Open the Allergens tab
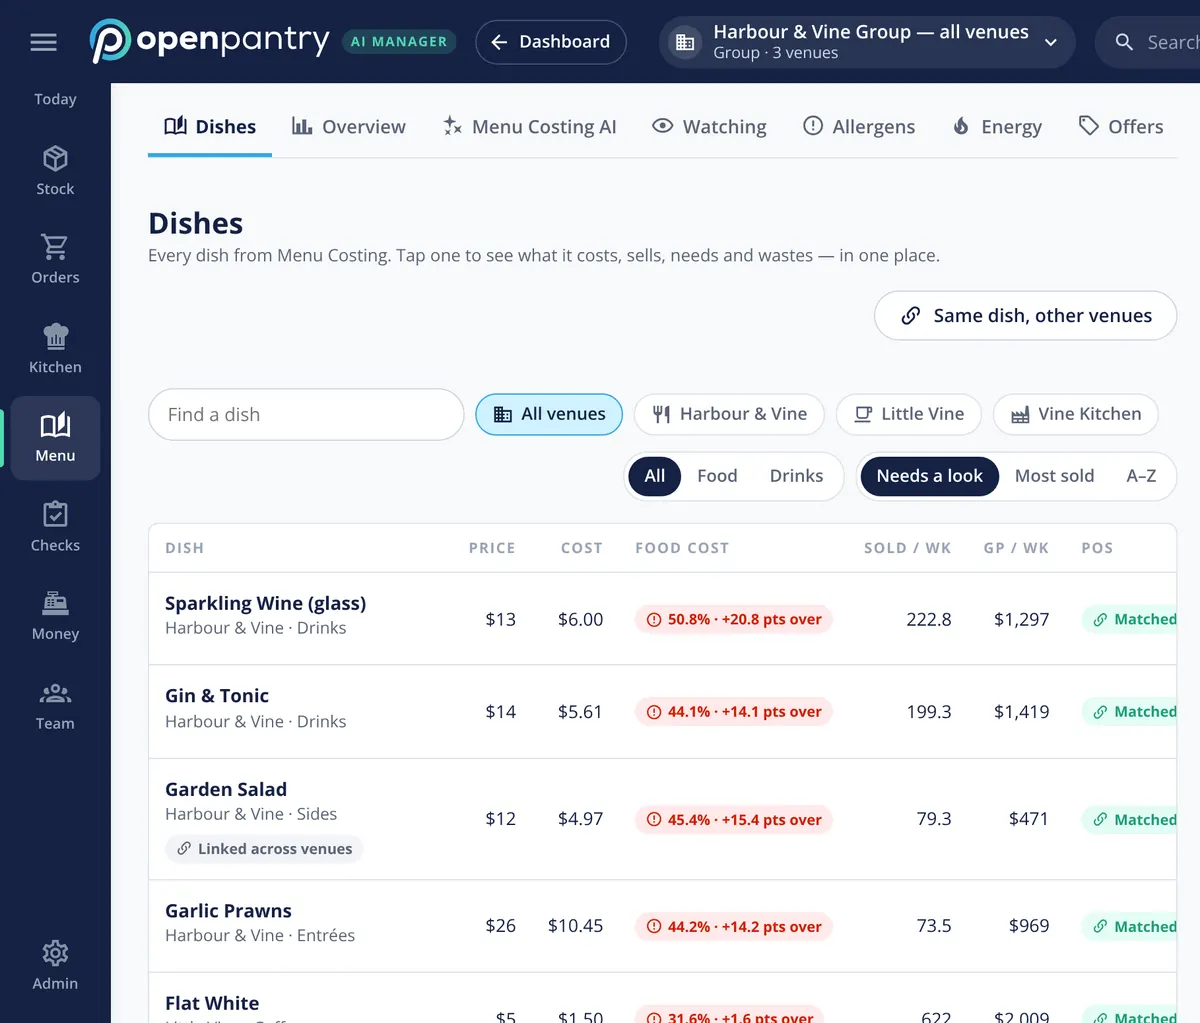 click(859, 127)
